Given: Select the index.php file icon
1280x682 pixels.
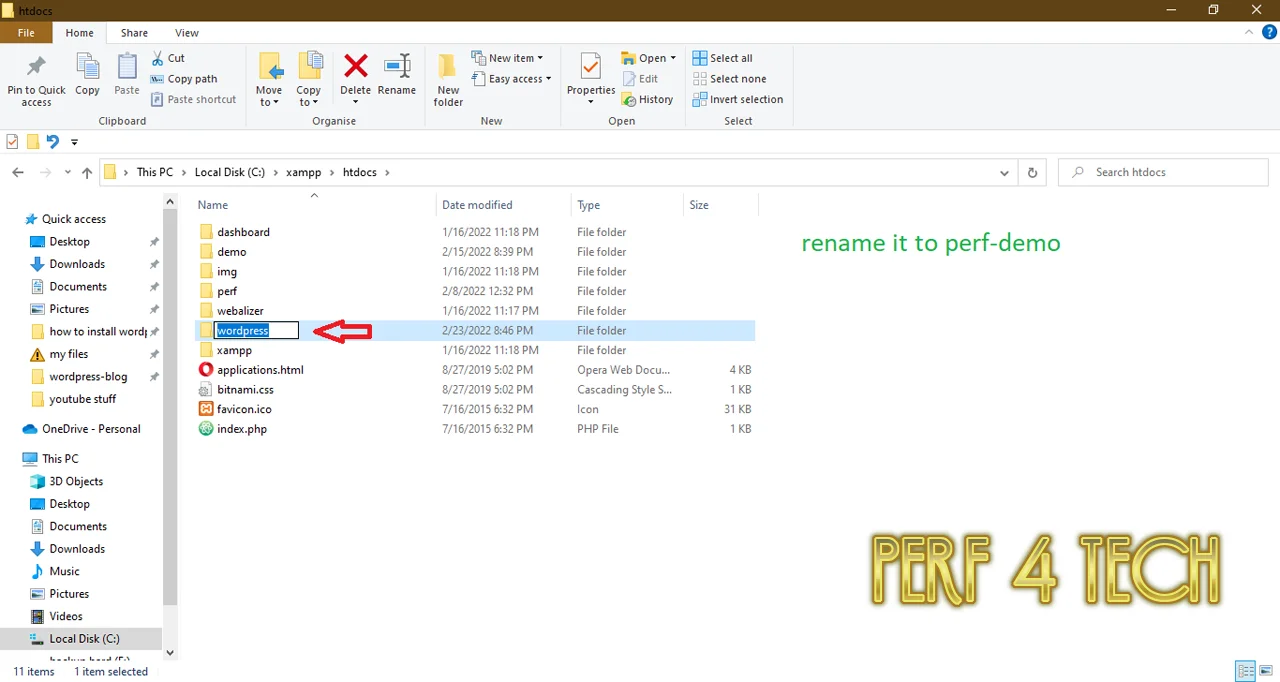Looking at the screenshot, I should point(206,429).
